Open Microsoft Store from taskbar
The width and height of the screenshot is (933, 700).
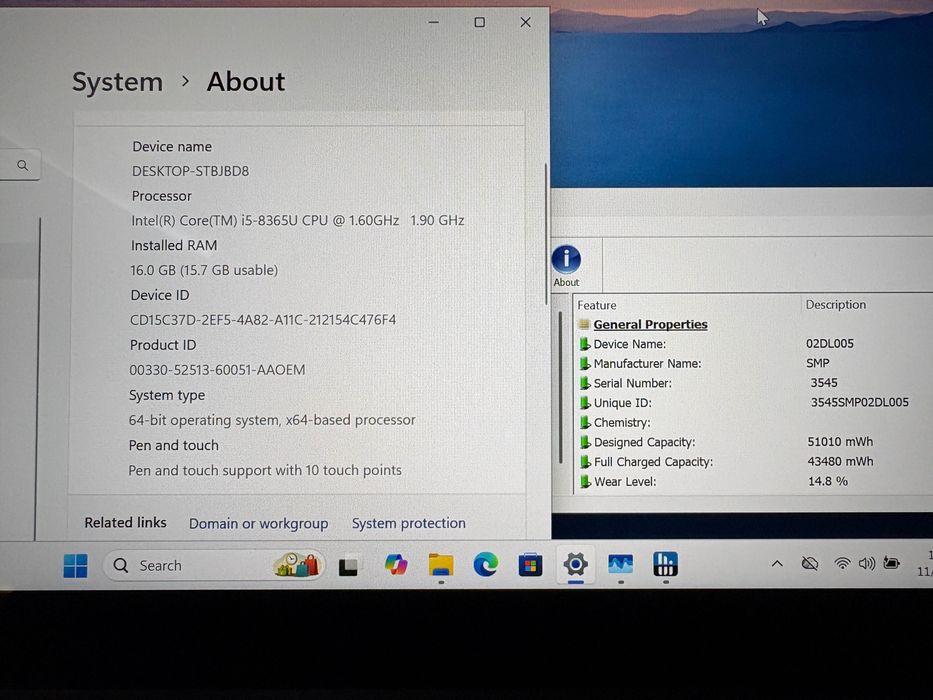point(530,565)
